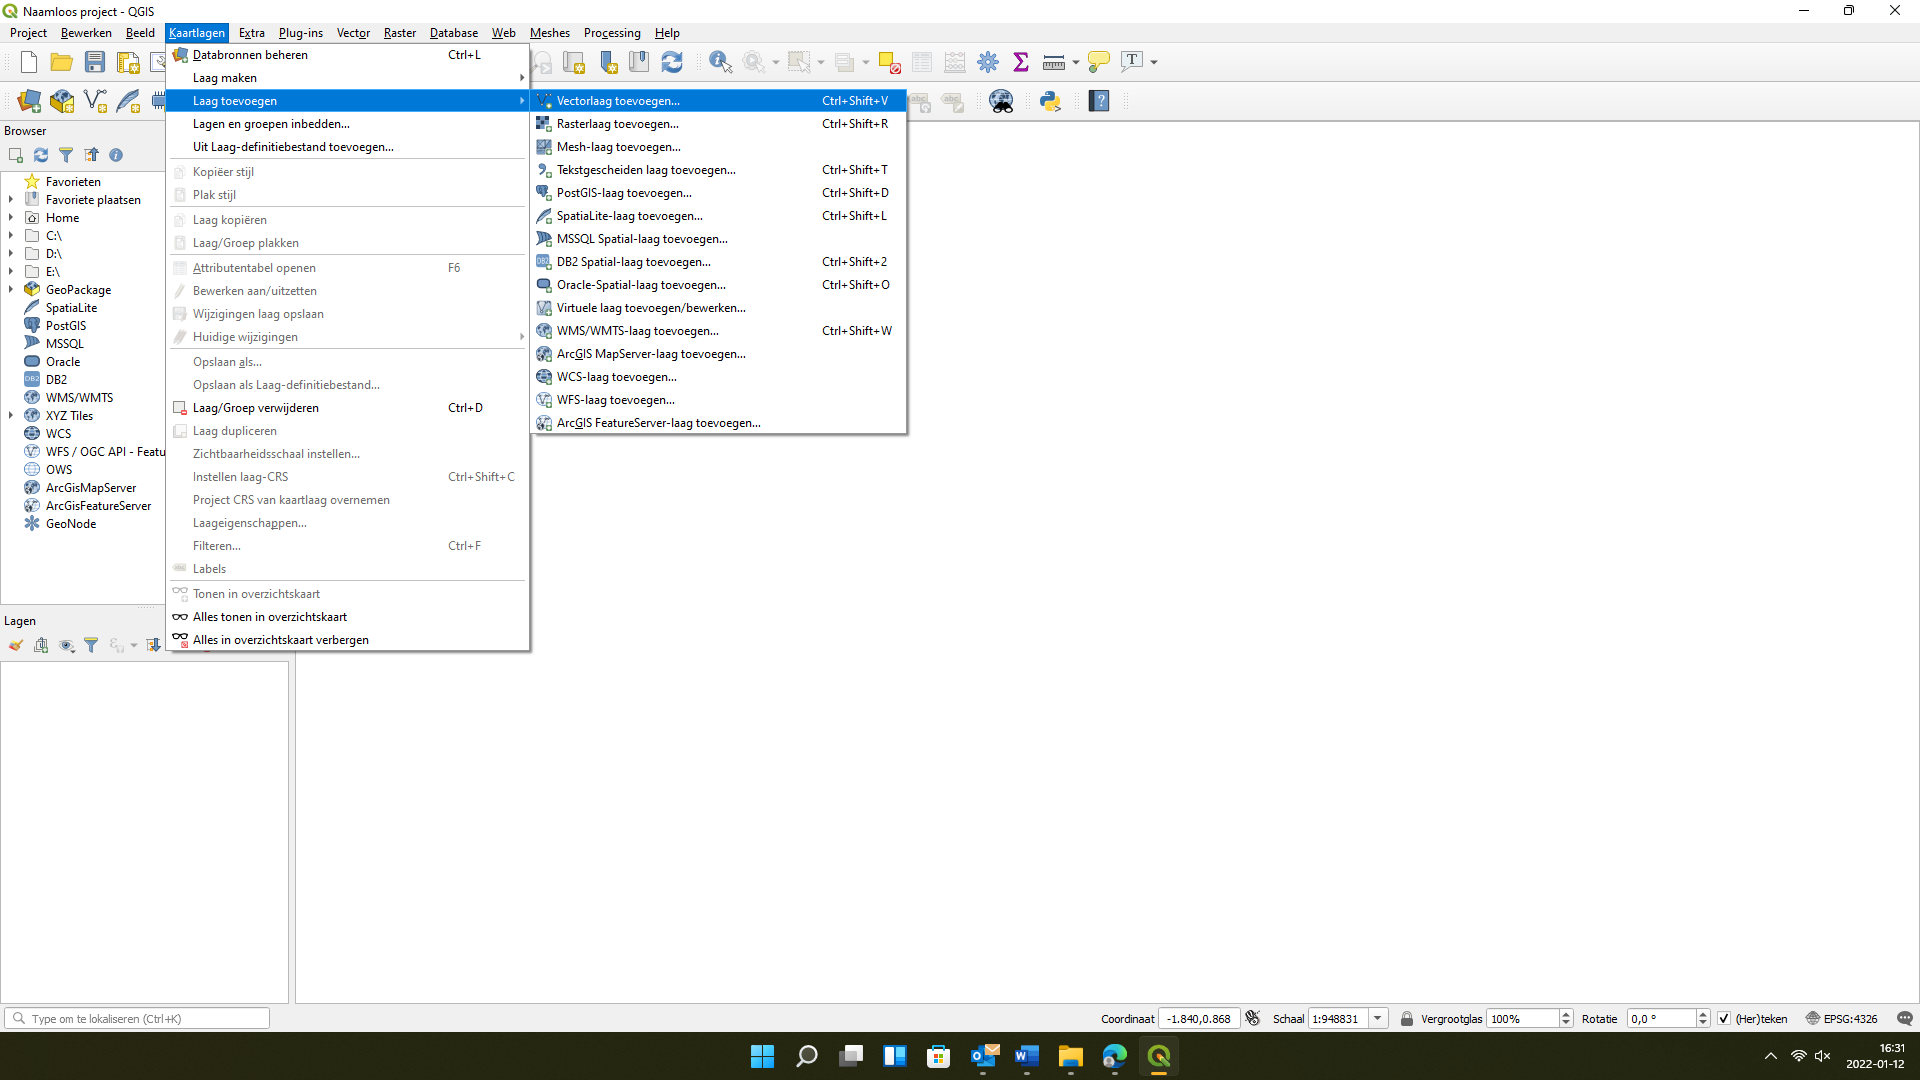
Task: Click the Map Tips speech bubble icon
Action: click(1098, 62)
